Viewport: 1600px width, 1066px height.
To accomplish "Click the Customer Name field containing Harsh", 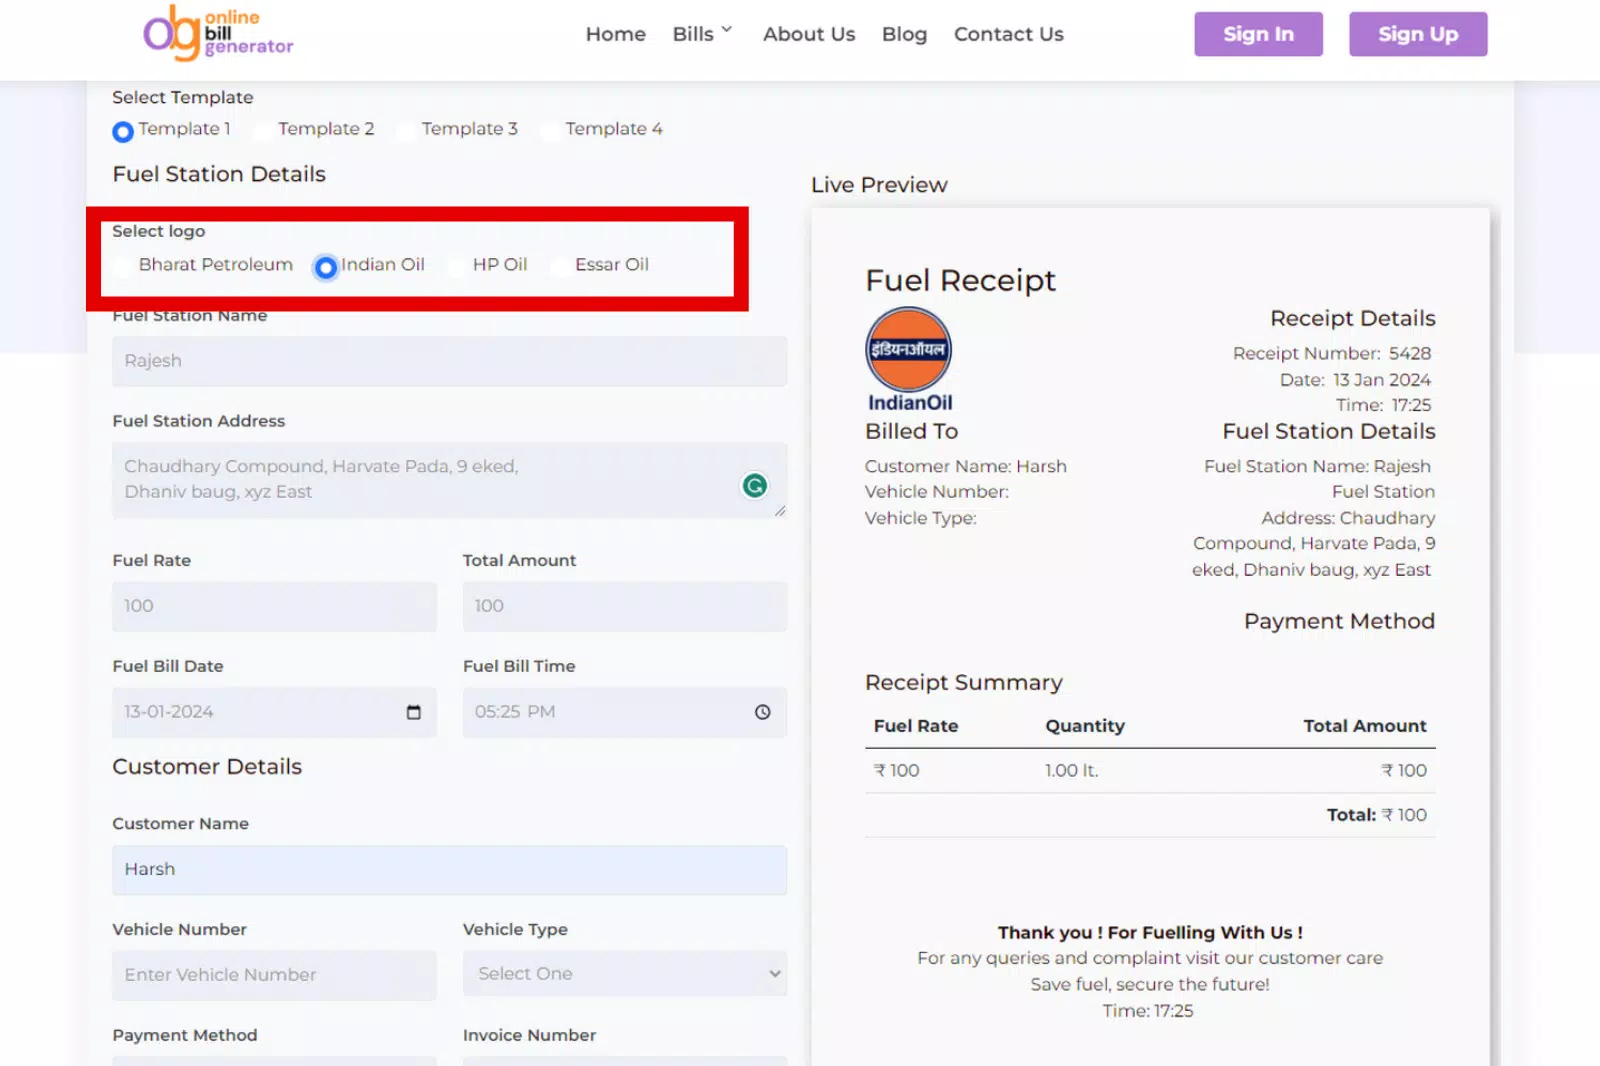I will coord(449,870).
